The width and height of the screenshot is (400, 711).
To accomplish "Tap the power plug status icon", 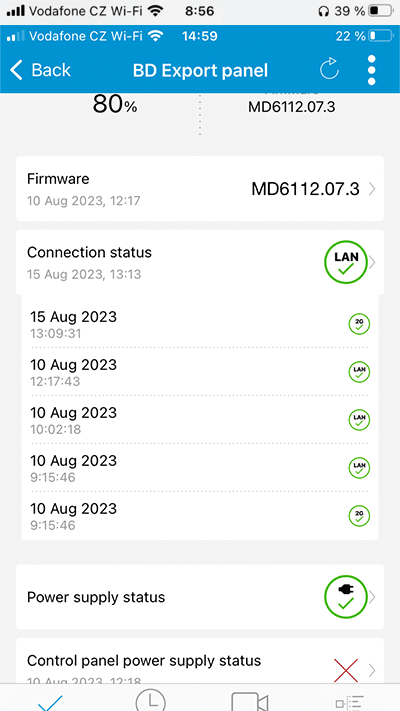I will [346, 597].
